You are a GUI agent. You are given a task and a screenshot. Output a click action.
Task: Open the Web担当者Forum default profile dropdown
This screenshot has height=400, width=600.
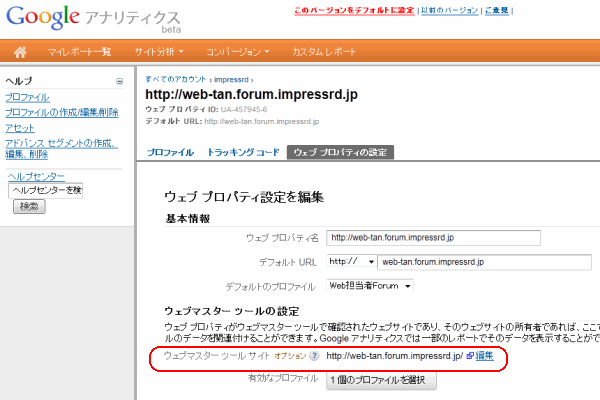click(x=371, y=286)
